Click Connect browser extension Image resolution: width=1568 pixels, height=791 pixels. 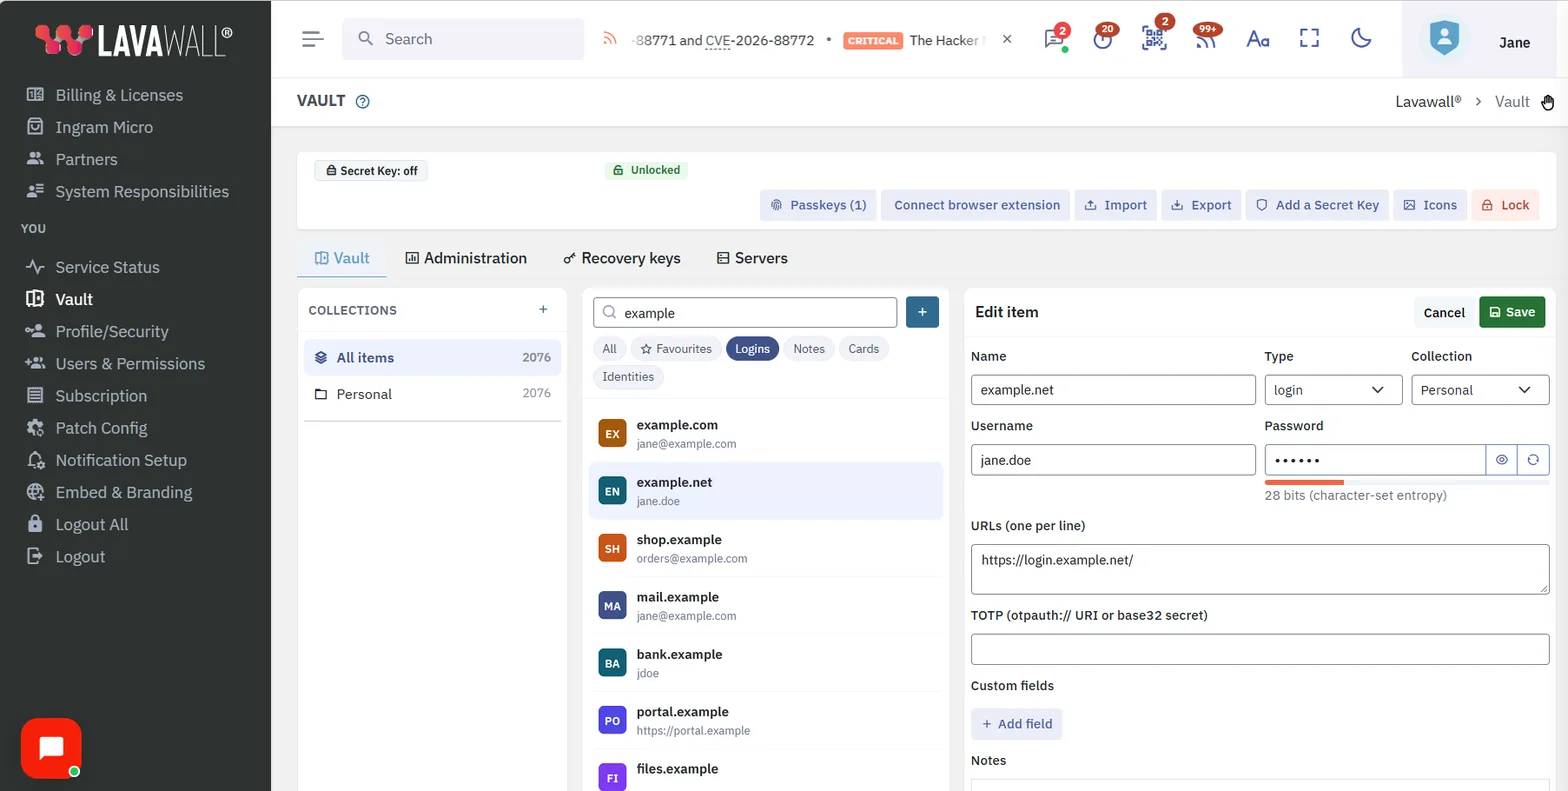(976, 205)
